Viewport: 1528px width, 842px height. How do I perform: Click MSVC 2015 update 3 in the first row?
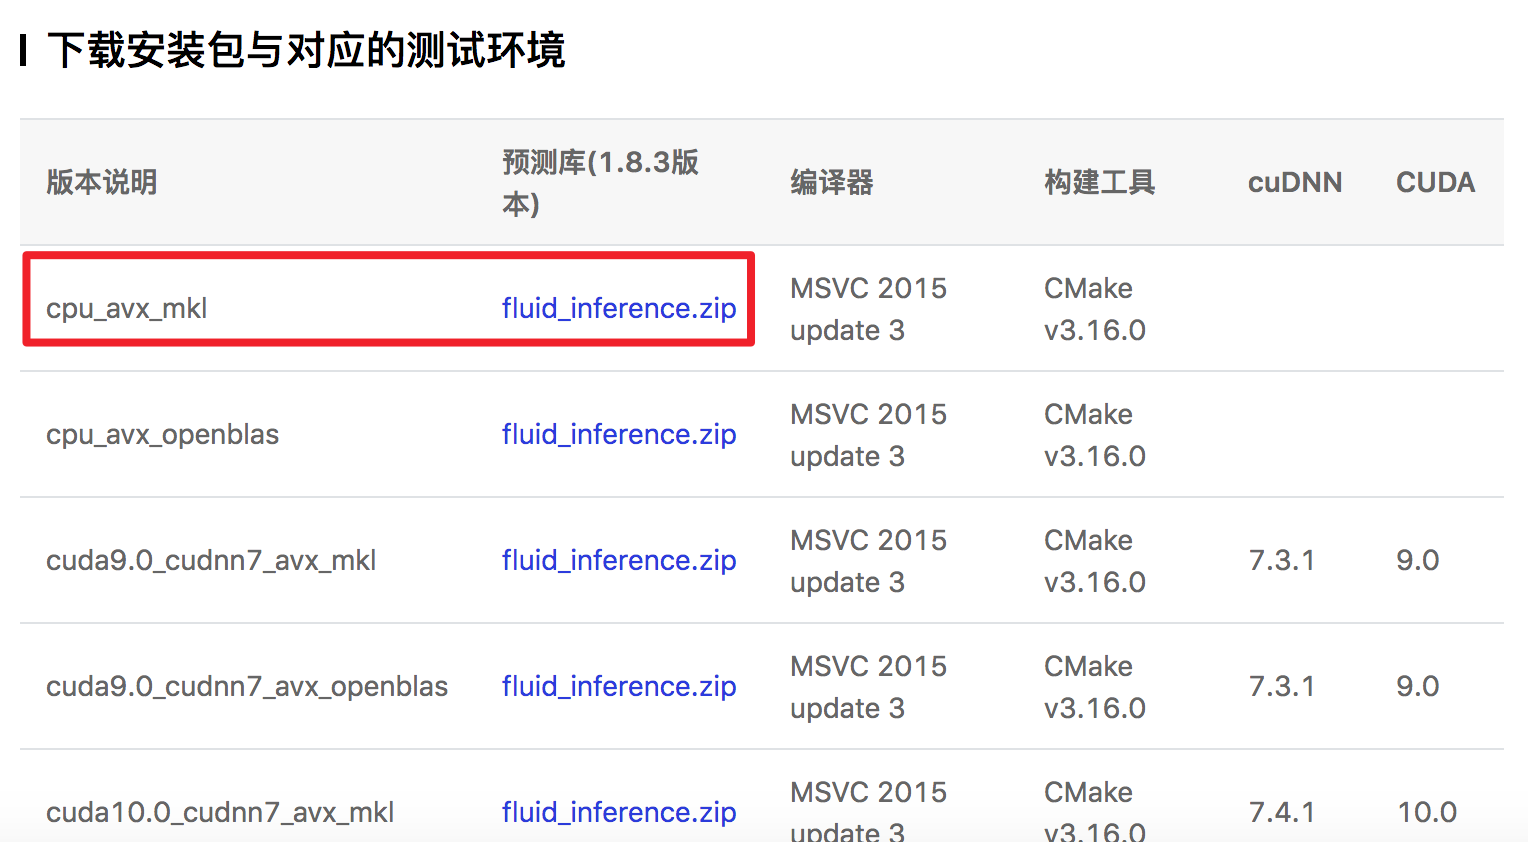tap(868, 308)
